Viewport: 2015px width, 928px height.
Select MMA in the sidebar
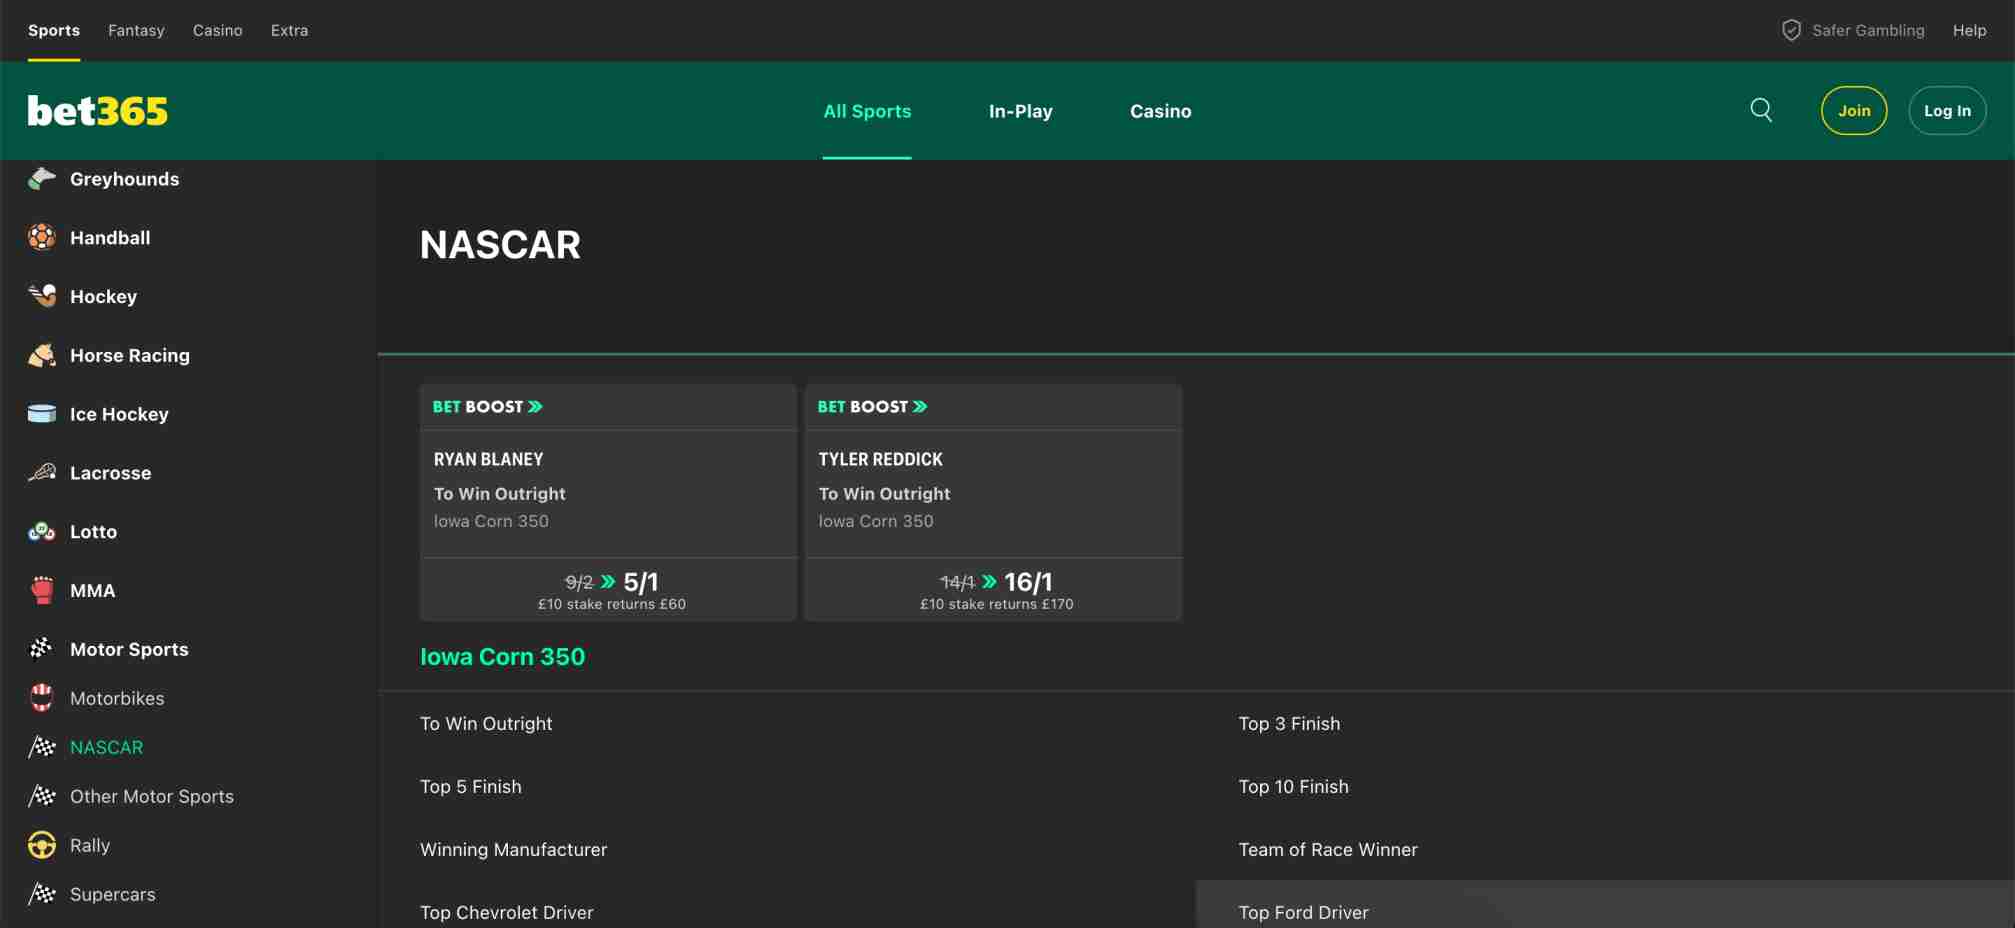[x=93, y=590]
